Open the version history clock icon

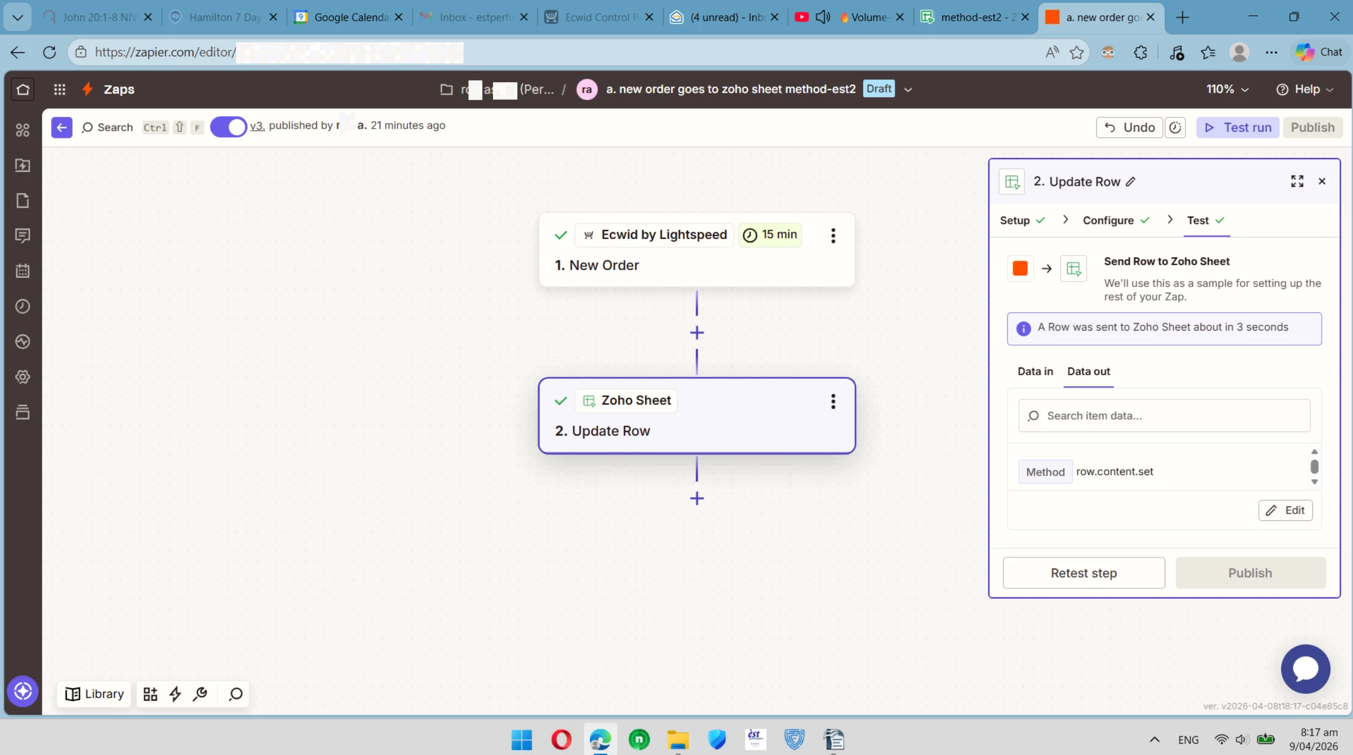tap(1176, 127)
